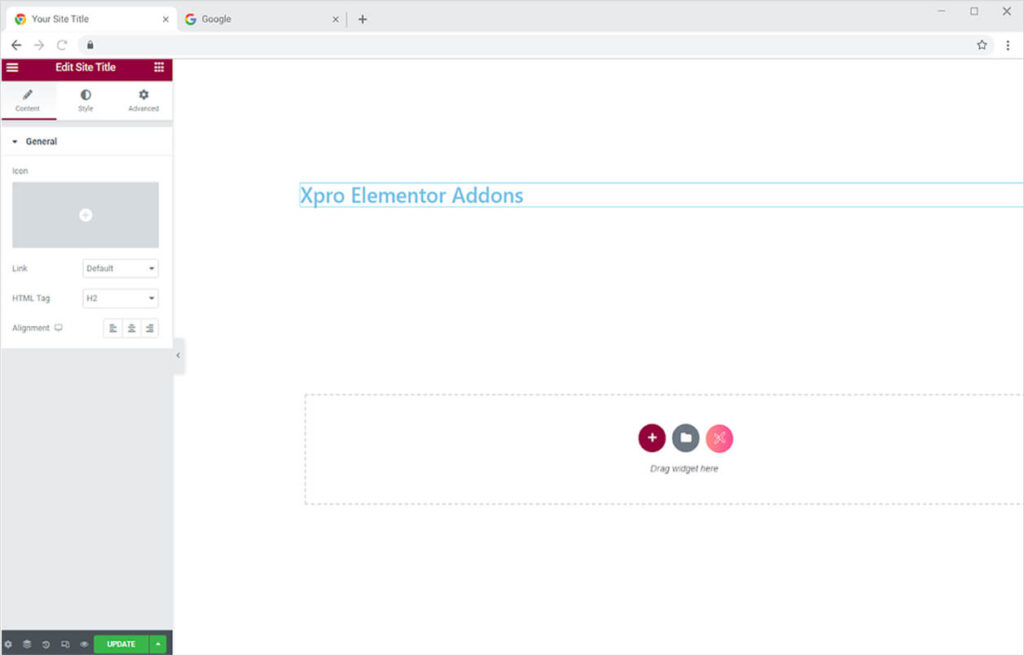
Task: Open the HTML Tag dropdown
Action: (x=120, y=298)
